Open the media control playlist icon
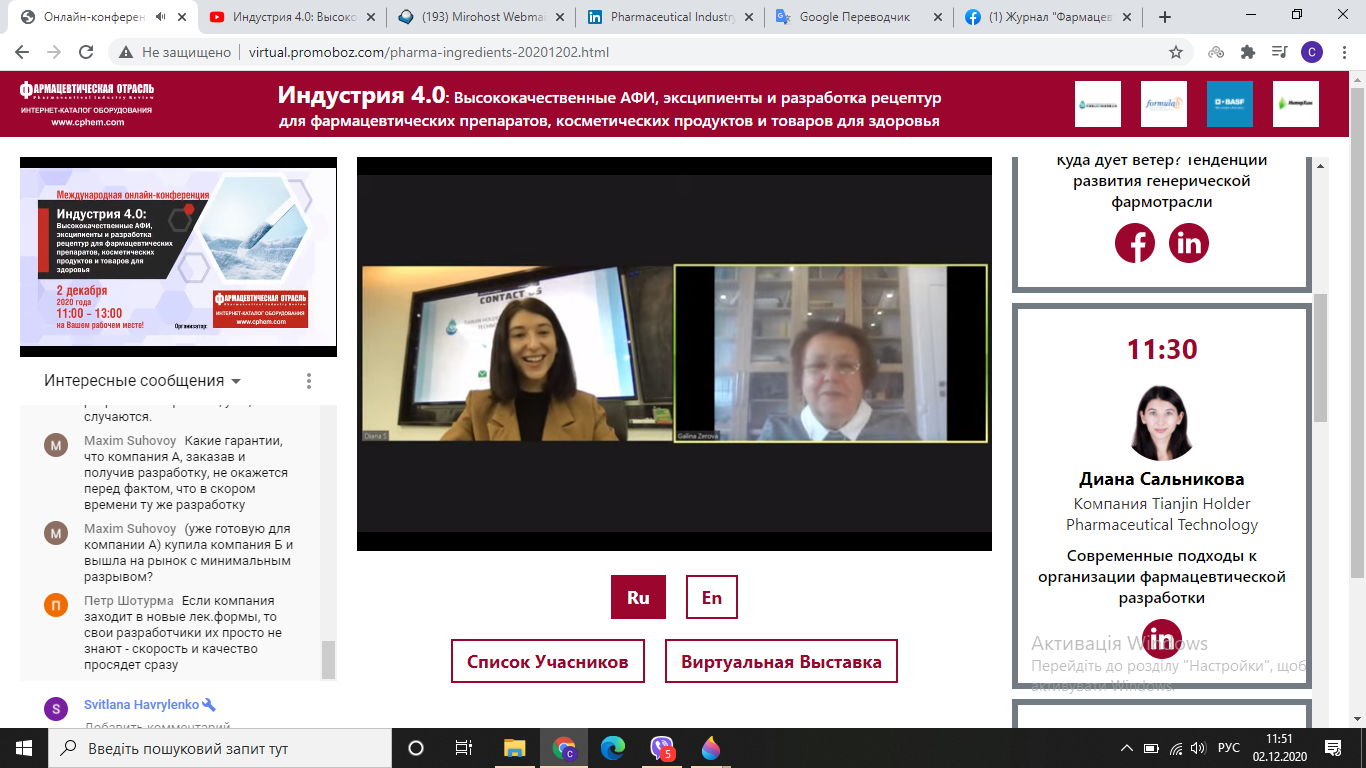 [1279, 53]
